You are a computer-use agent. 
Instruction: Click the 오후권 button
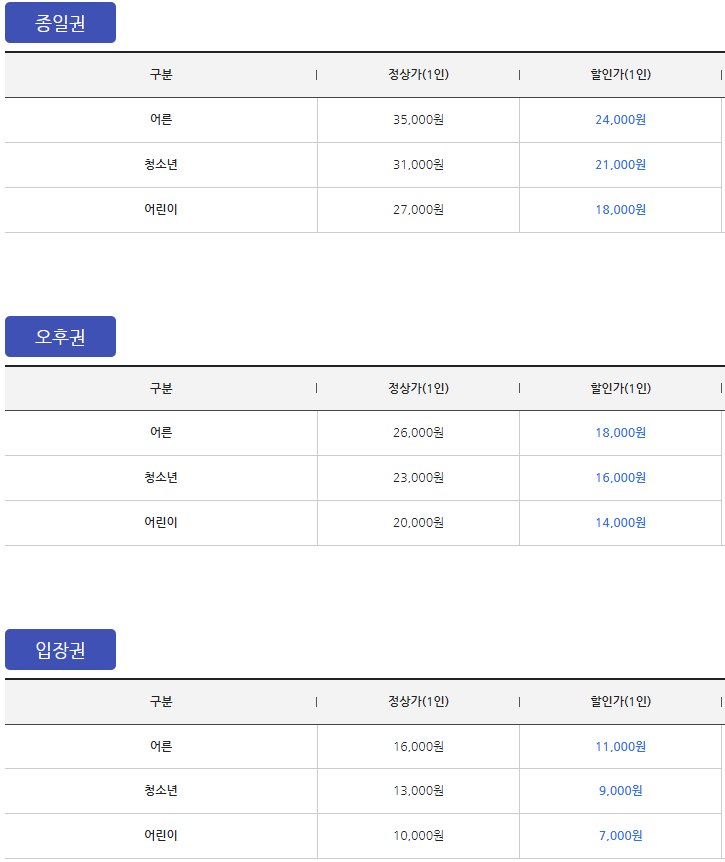click(x=60, y=336)
